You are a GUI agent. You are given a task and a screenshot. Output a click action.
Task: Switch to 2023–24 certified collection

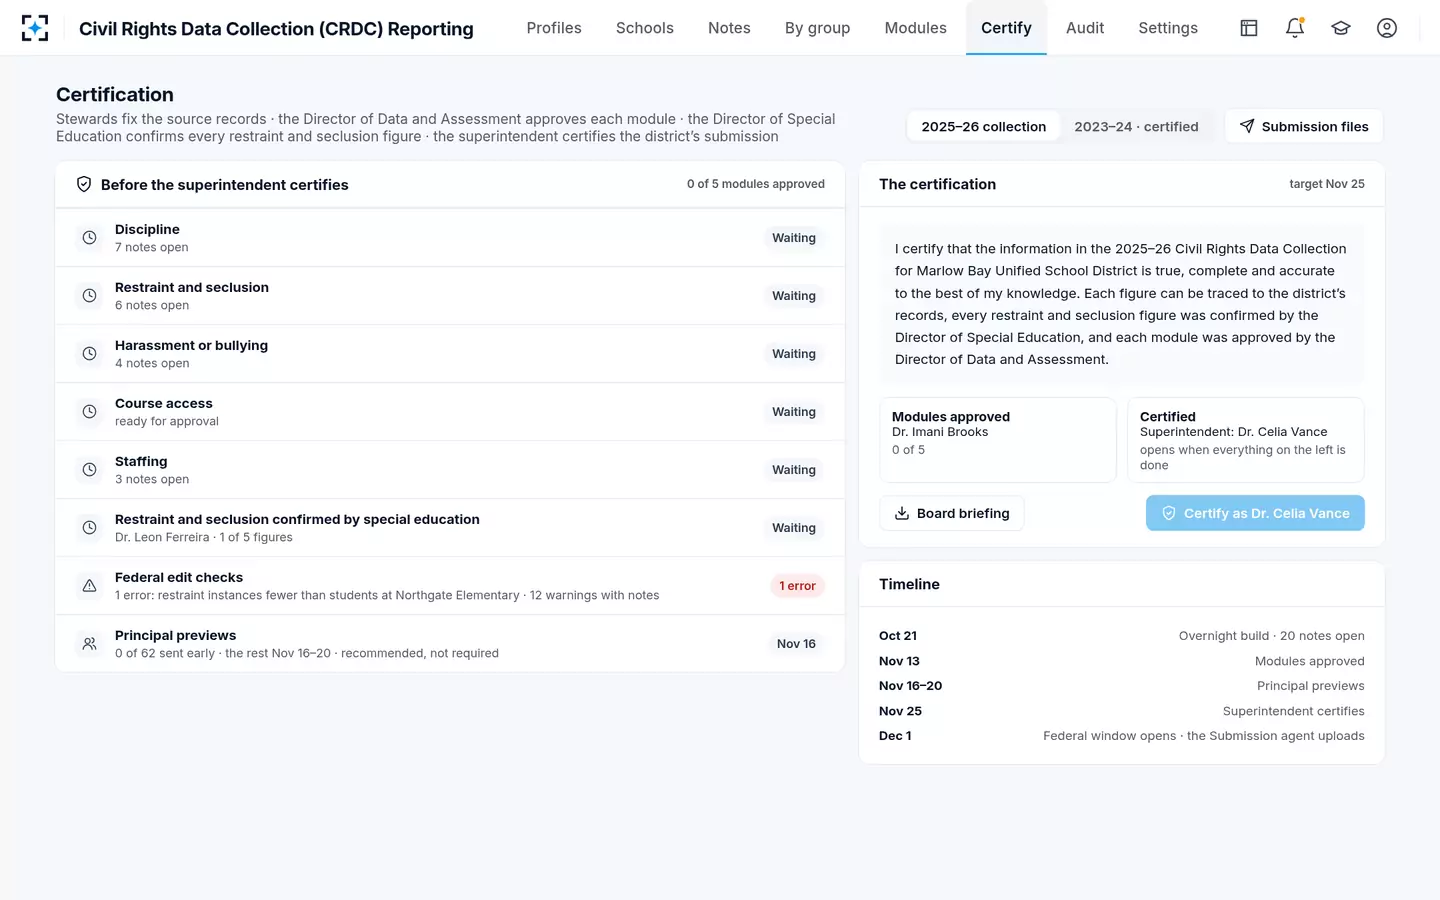[1136, 126]
